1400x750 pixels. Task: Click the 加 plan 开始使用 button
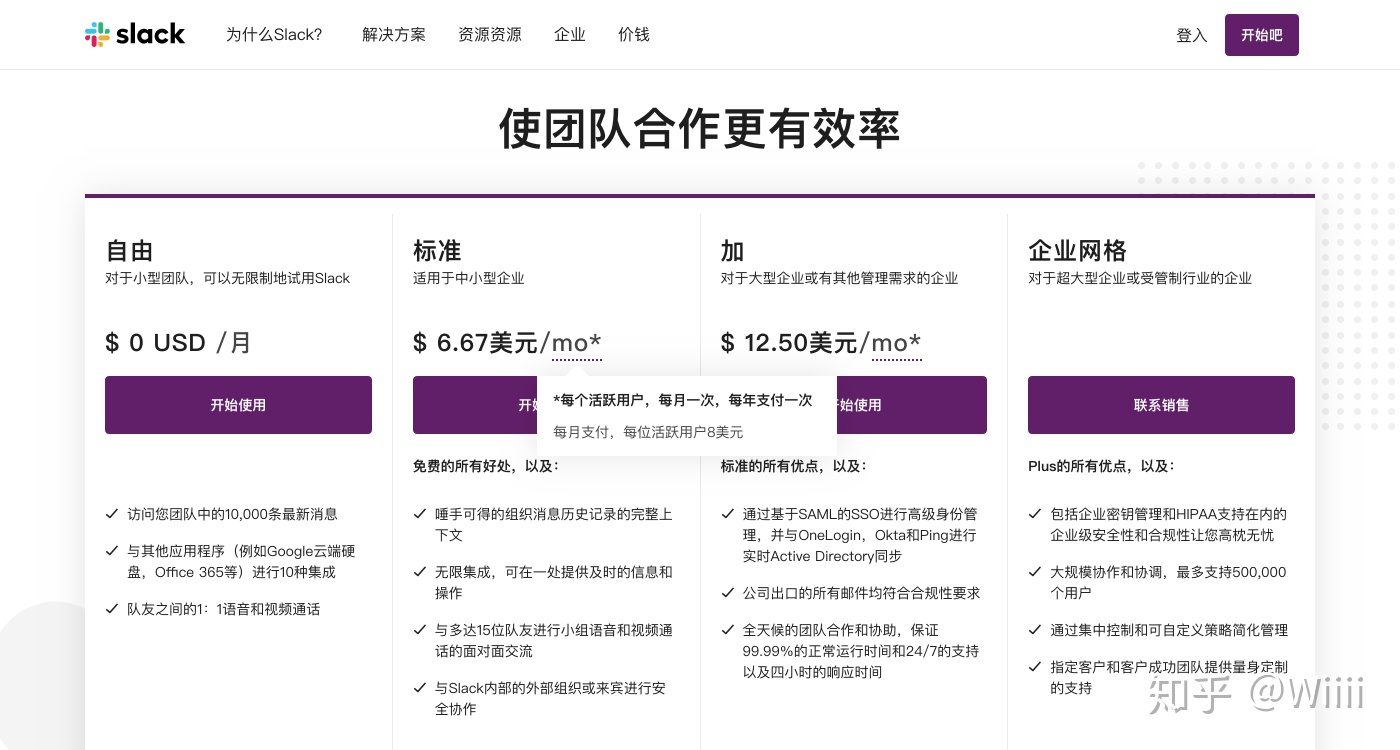(x=912, y=405)
